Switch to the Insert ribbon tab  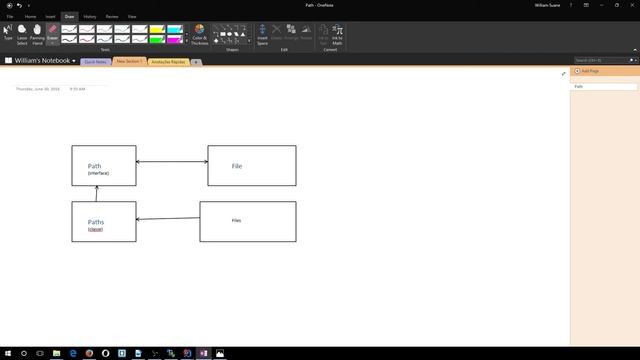pyautogui.click(x=50, y=17)
